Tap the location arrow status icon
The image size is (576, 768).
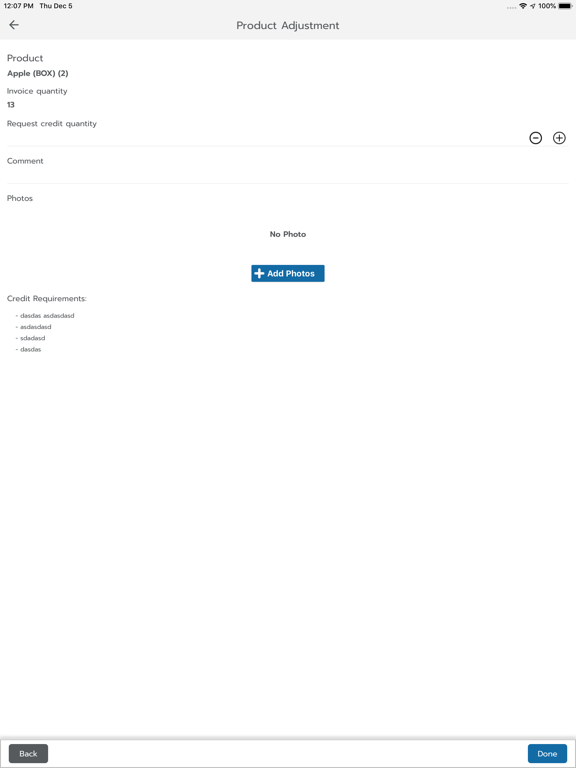532,6
